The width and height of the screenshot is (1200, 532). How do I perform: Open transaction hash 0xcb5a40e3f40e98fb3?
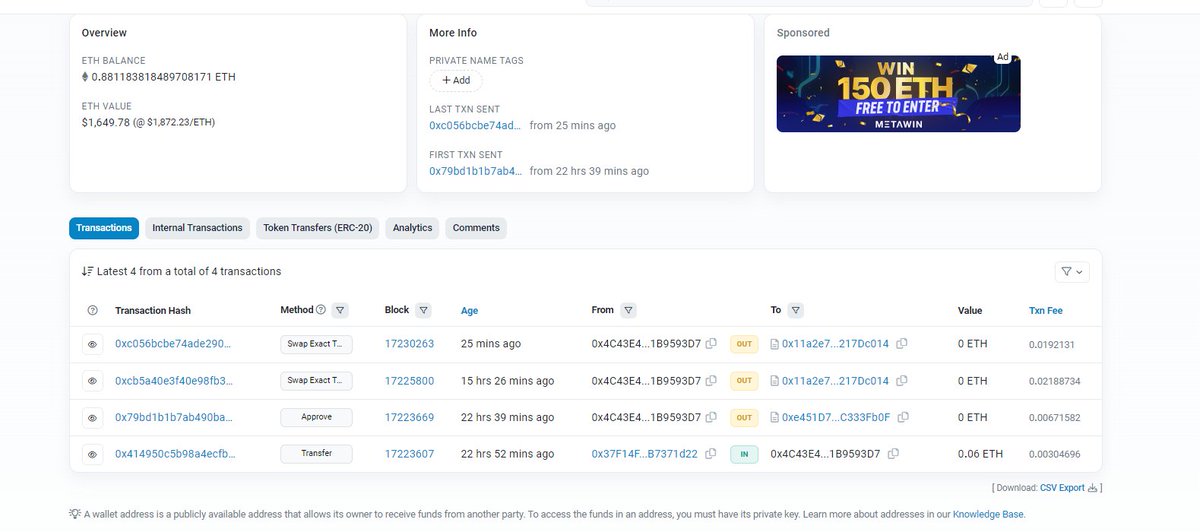(x=174, y=381)
